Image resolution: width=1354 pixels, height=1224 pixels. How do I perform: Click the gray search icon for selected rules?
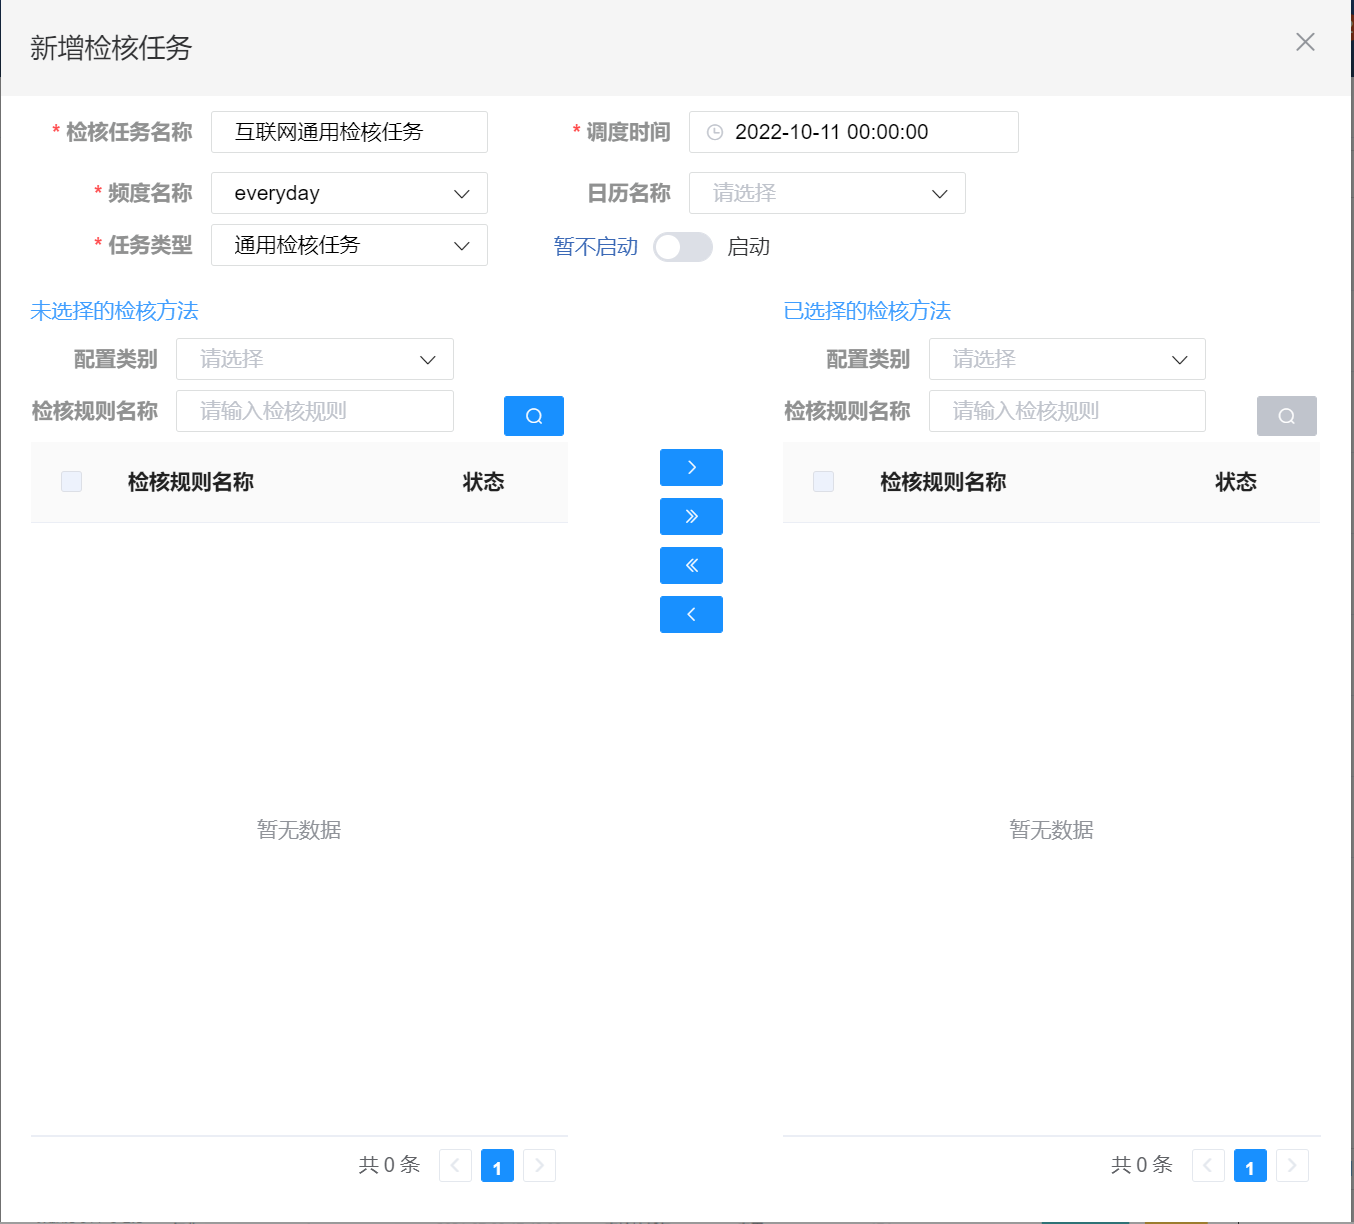pos(1286,416)
